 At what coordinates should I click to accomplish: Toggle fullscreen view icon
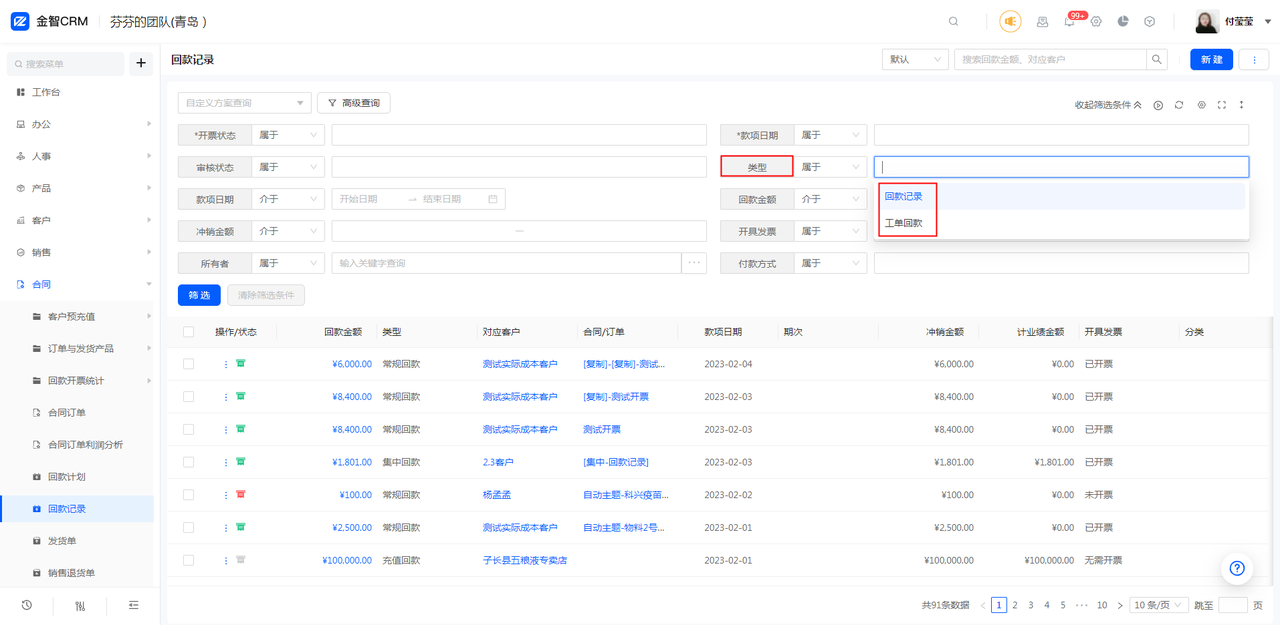tap(1222, 105)
